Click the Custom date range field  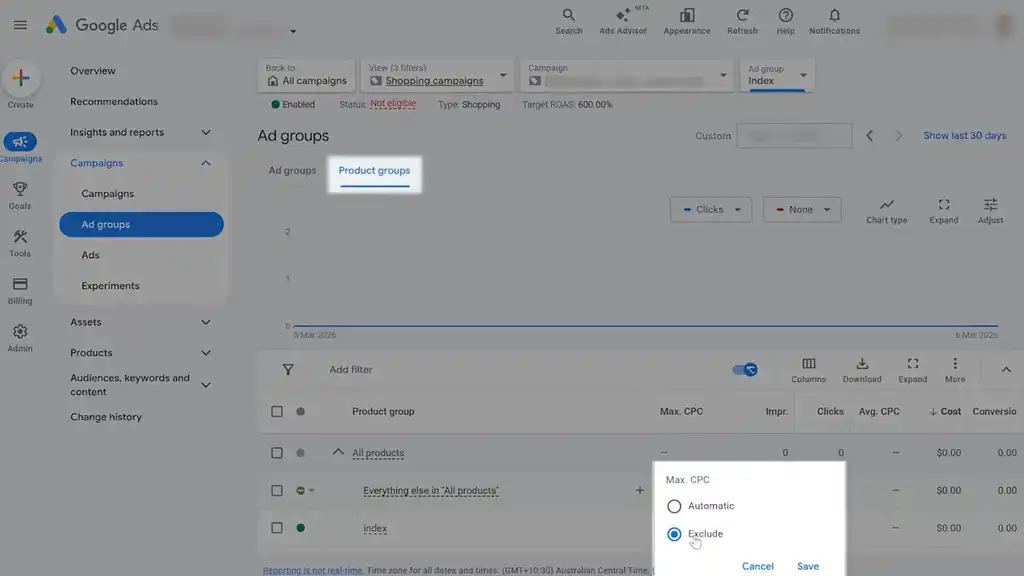pyautogui.click(x=794, y=136)
